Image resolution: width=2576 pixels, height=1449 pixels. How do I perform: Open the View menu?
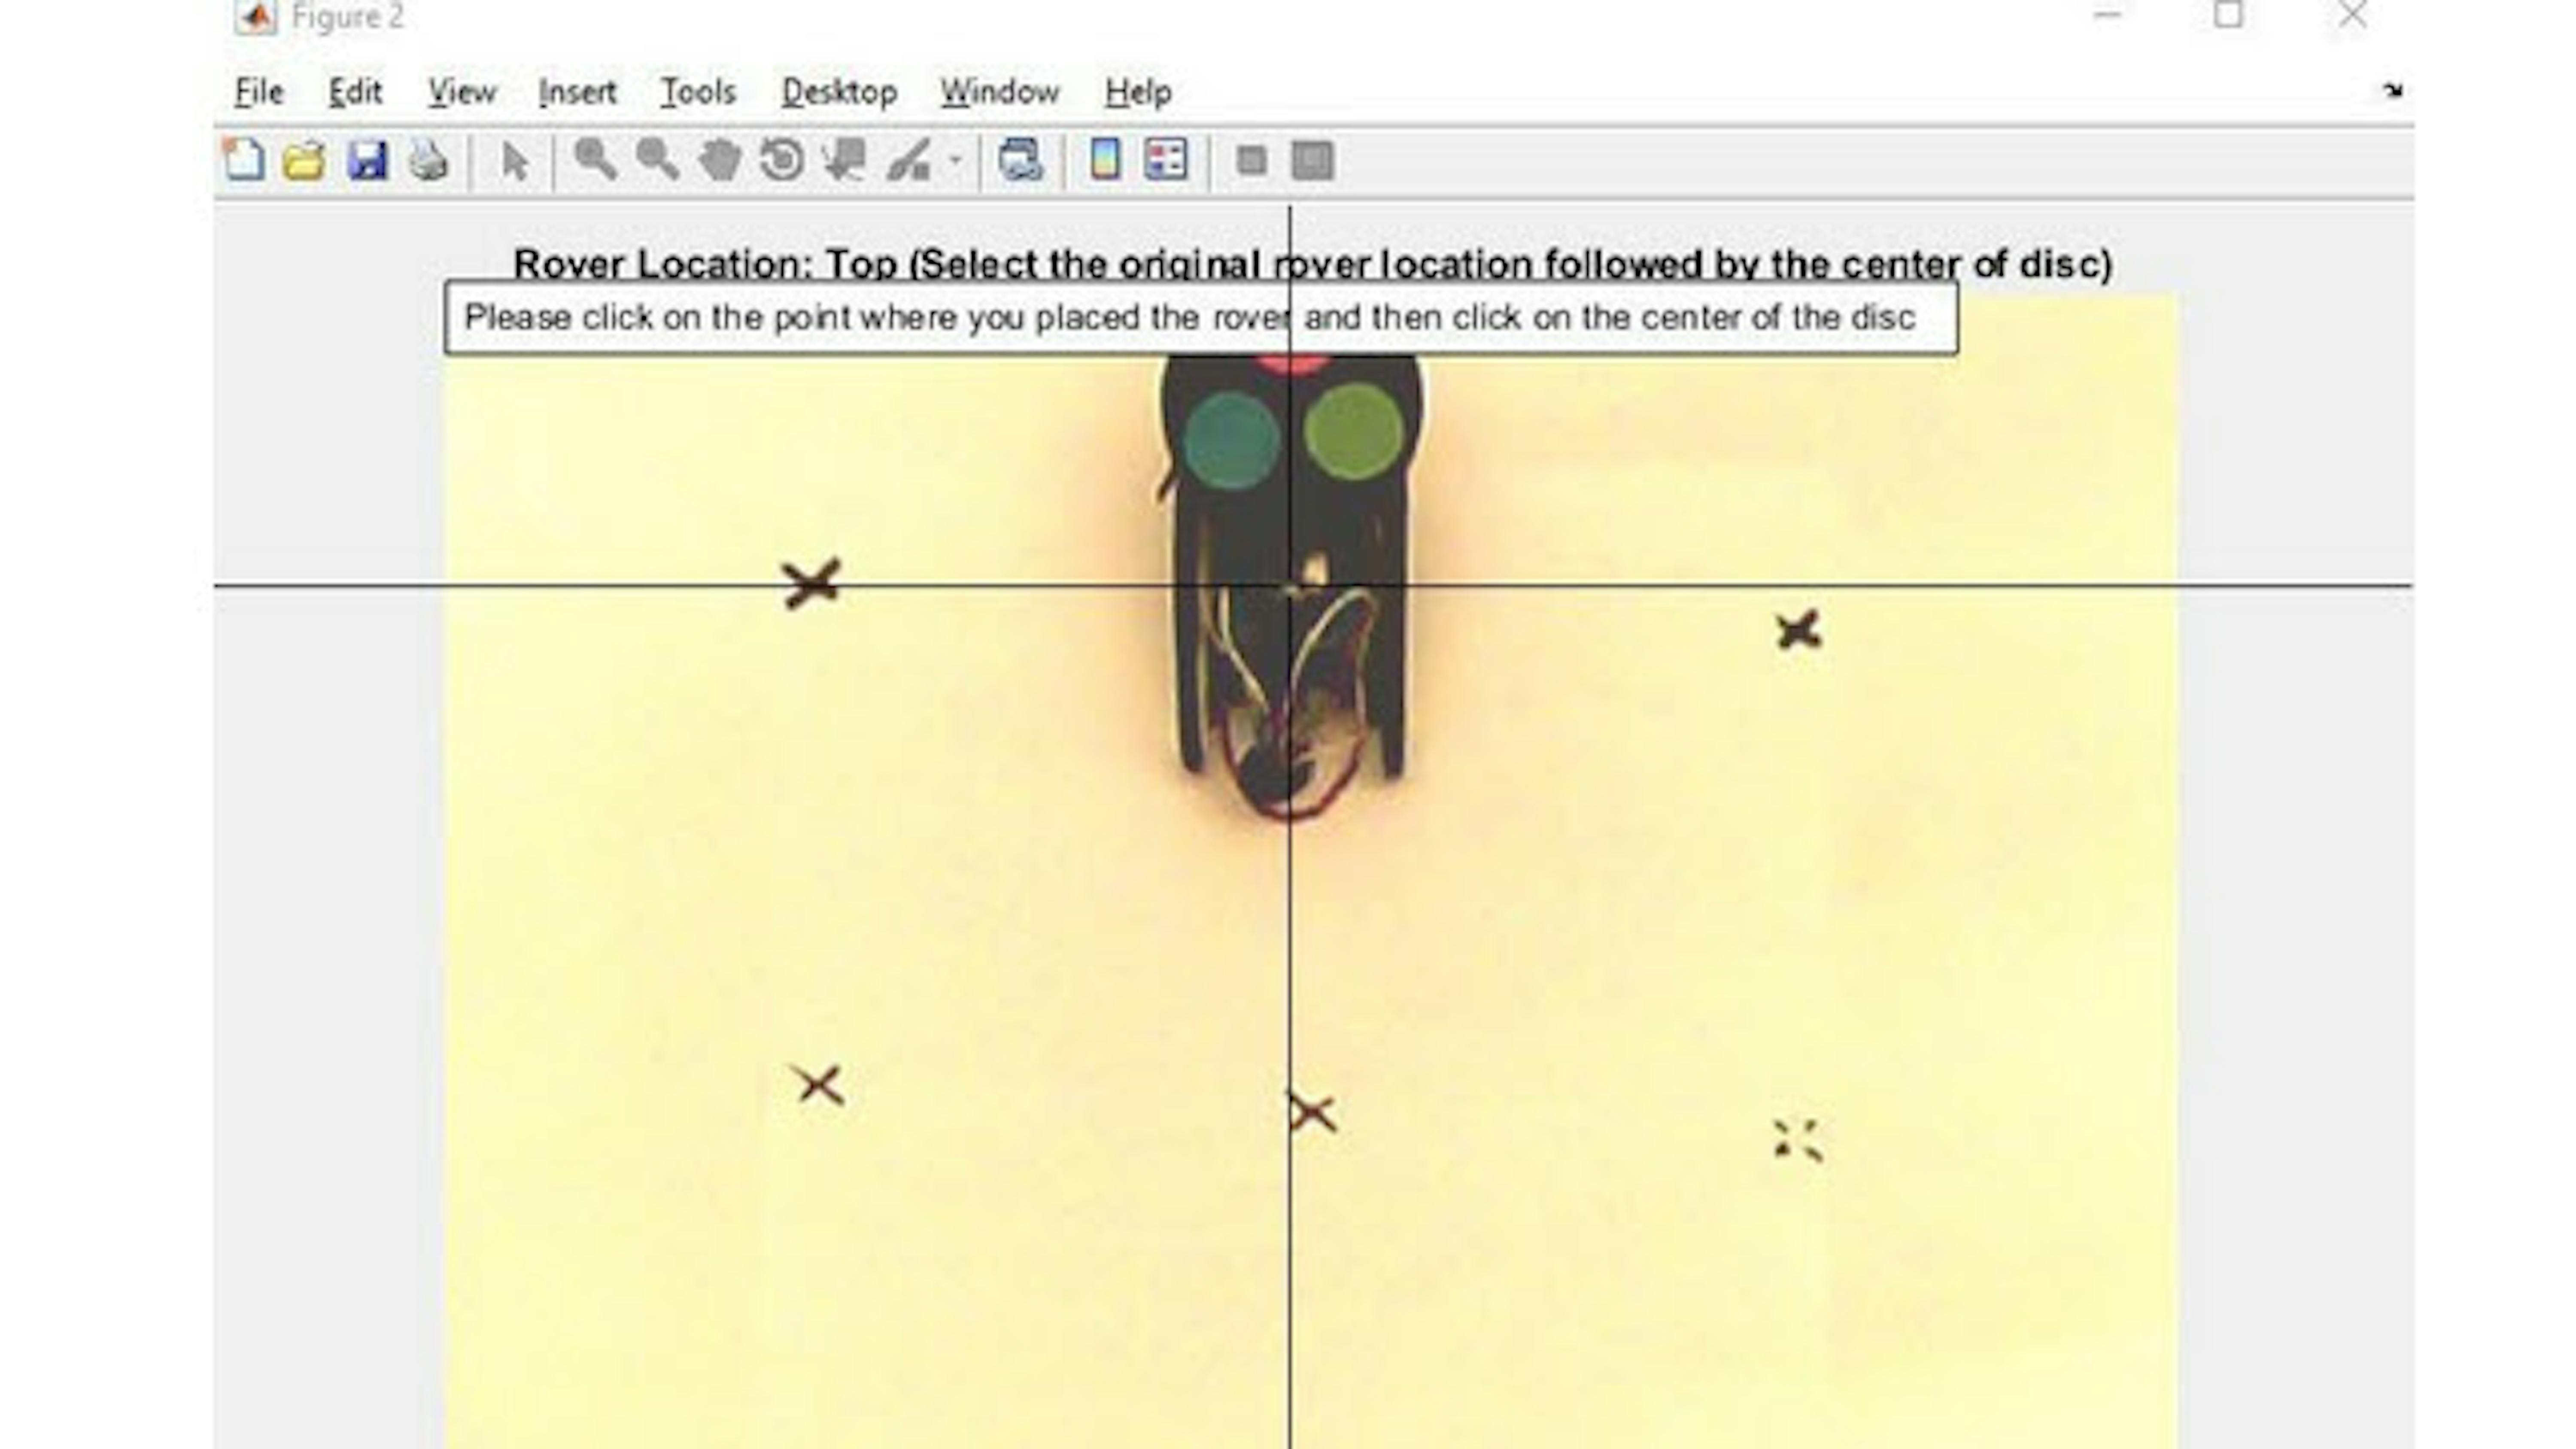click(462, 92)
